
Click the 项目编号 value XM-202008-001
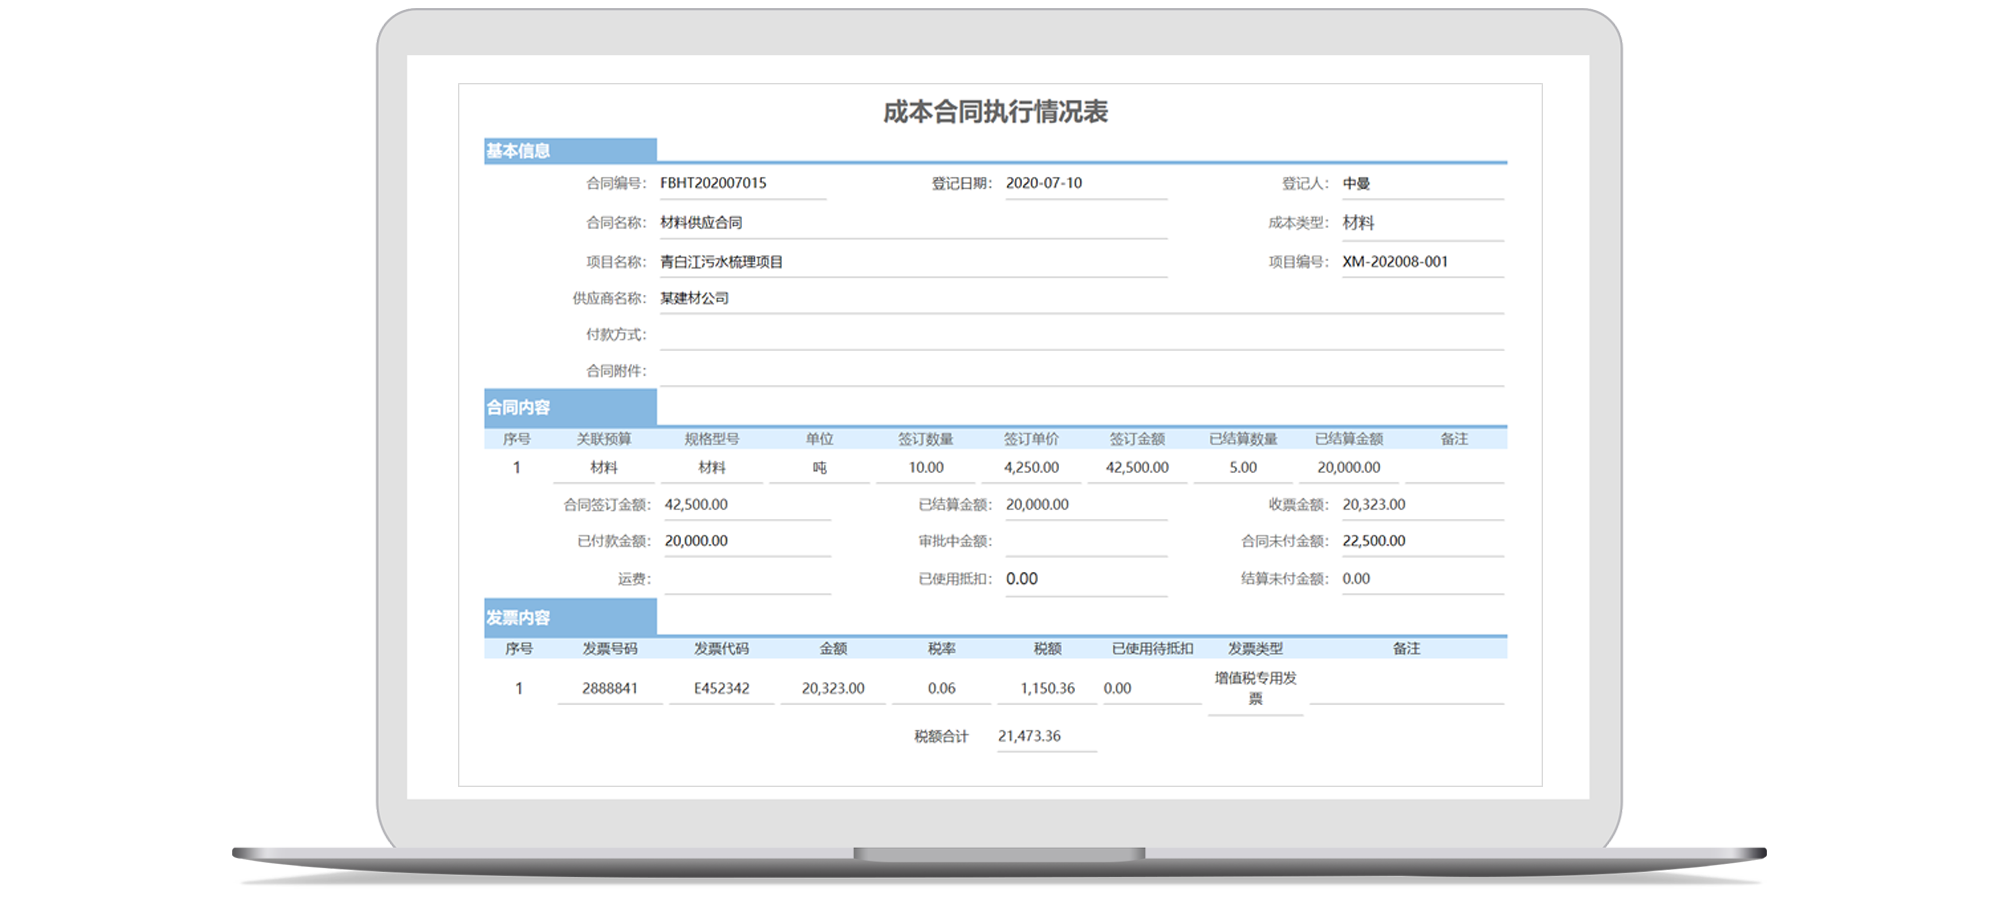point(1421,262)
